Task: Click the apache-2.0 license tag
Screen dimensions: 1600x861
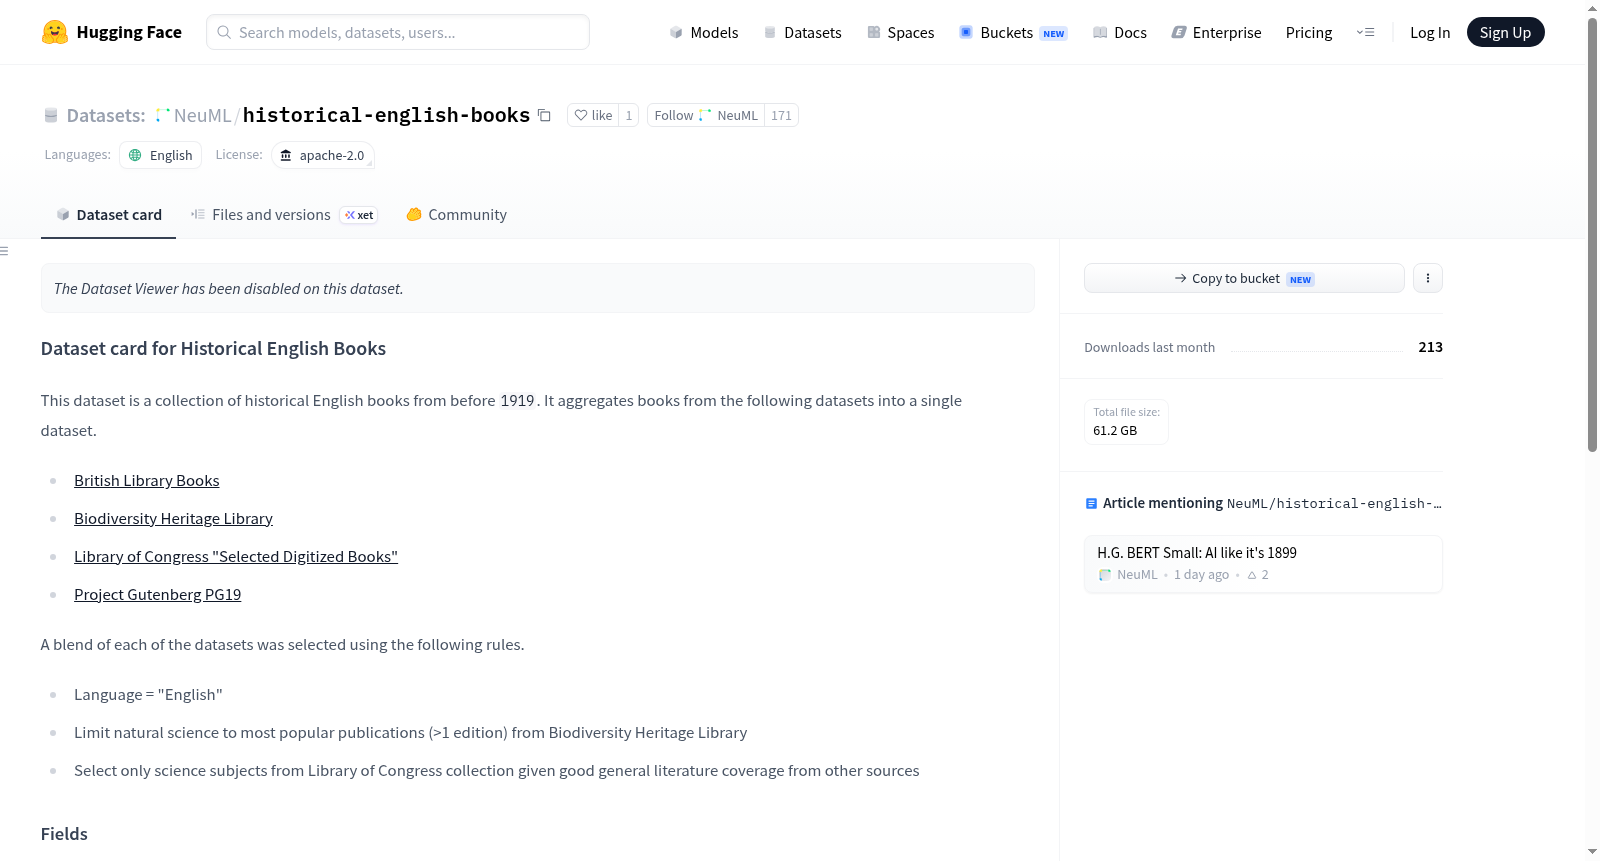Action: click(x=322, y=155)
